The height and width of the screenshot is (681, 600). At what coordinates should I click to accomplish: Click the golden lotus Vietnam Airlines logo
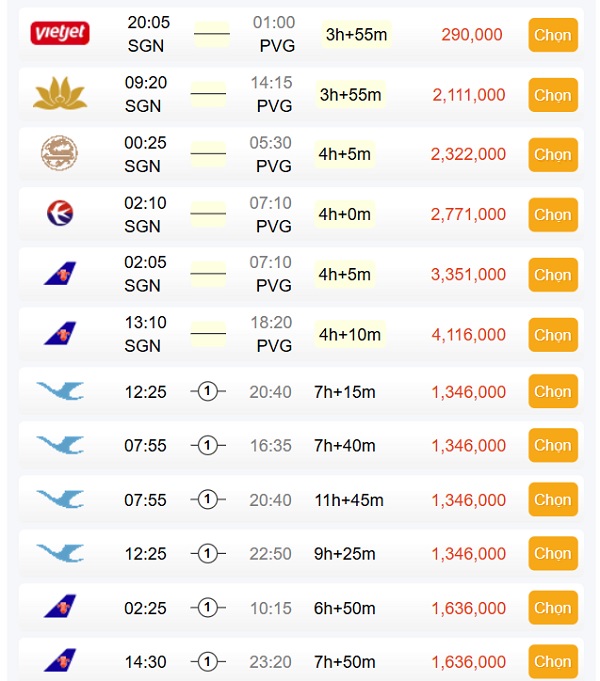(61, 95)
